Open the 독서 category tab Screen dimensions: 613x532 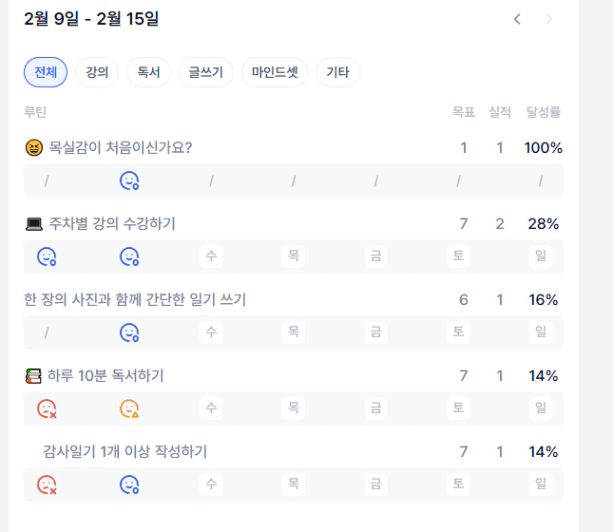pos(148,72)
